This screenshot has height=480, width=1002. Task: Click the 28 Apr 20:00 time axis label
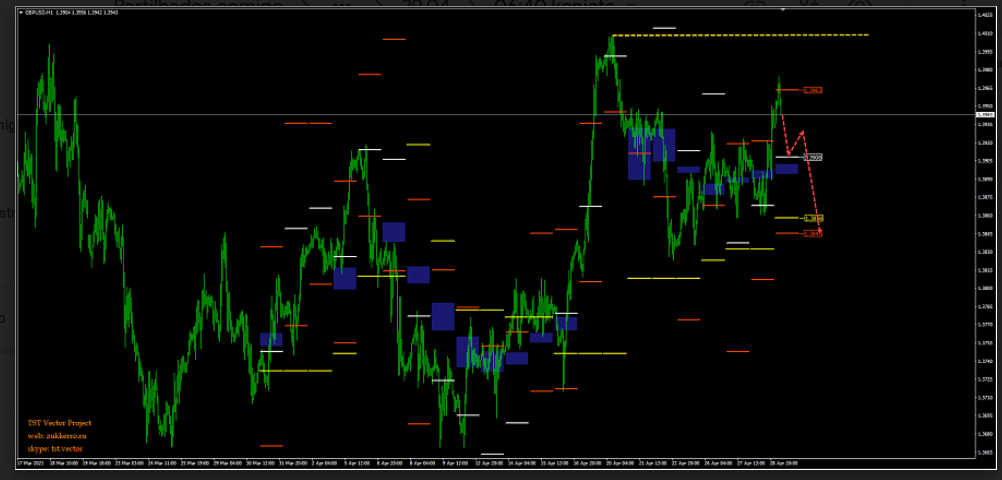click(x=783, y=464)
